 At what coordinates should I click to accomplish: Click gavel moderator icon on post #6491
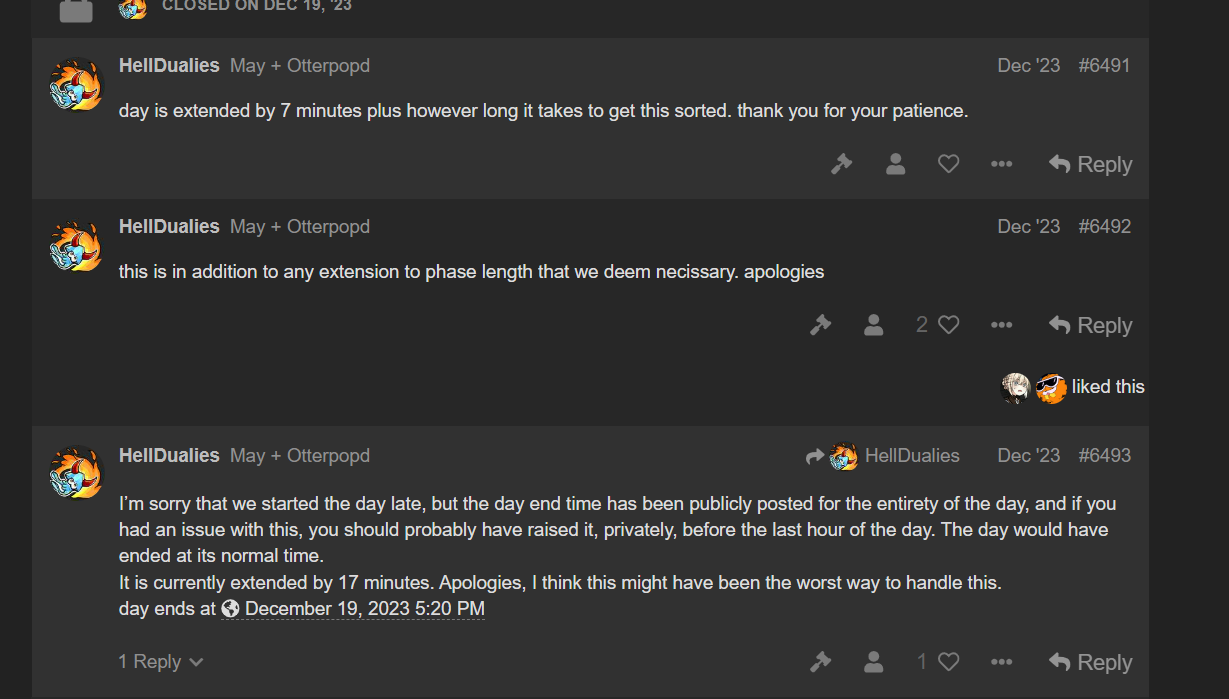coord(842,164)
